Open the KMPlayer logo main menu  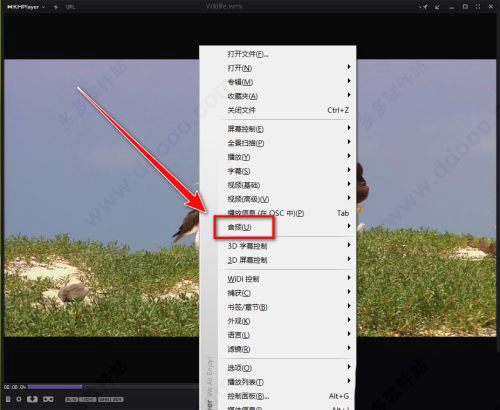pos(26,7)
